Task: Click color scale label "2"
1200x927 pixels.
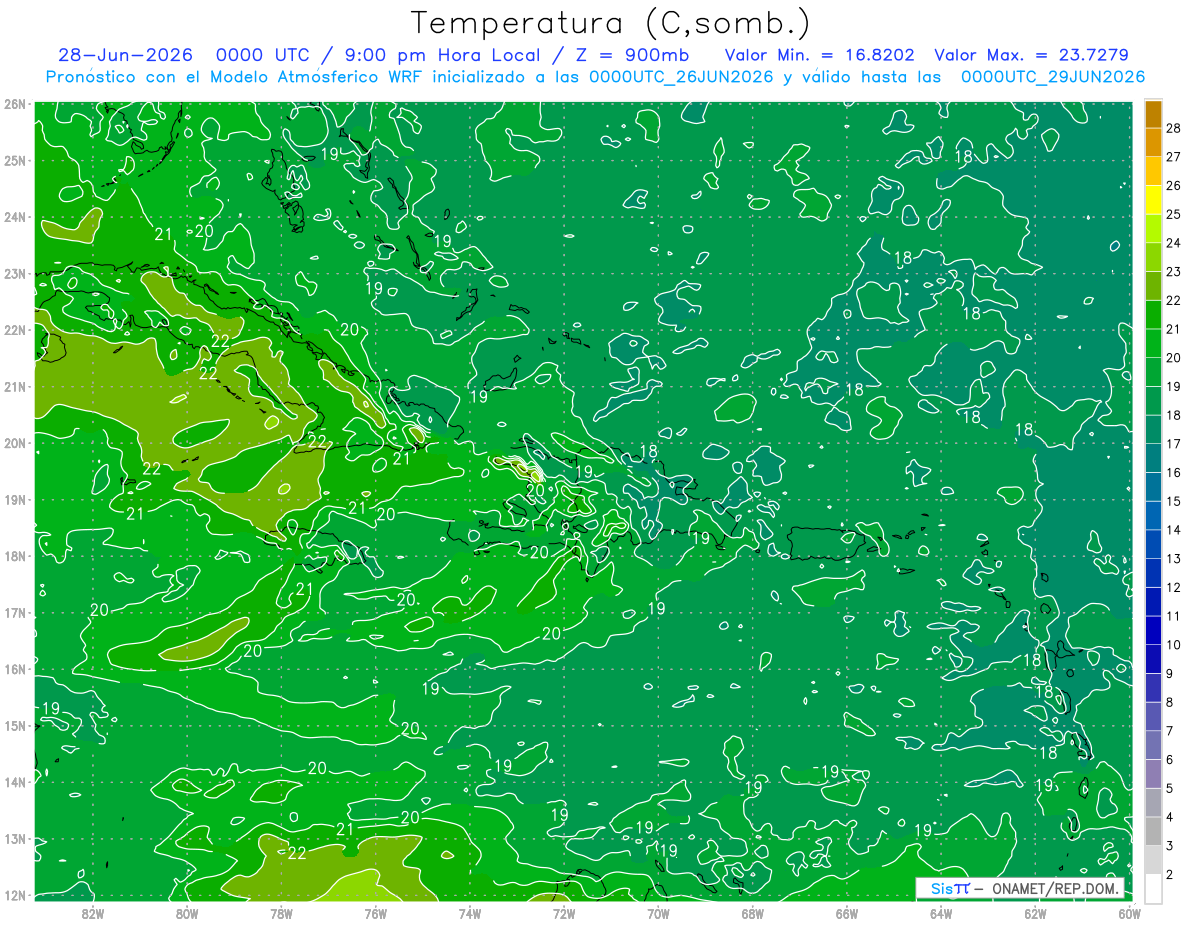Action: [1170, 874]
